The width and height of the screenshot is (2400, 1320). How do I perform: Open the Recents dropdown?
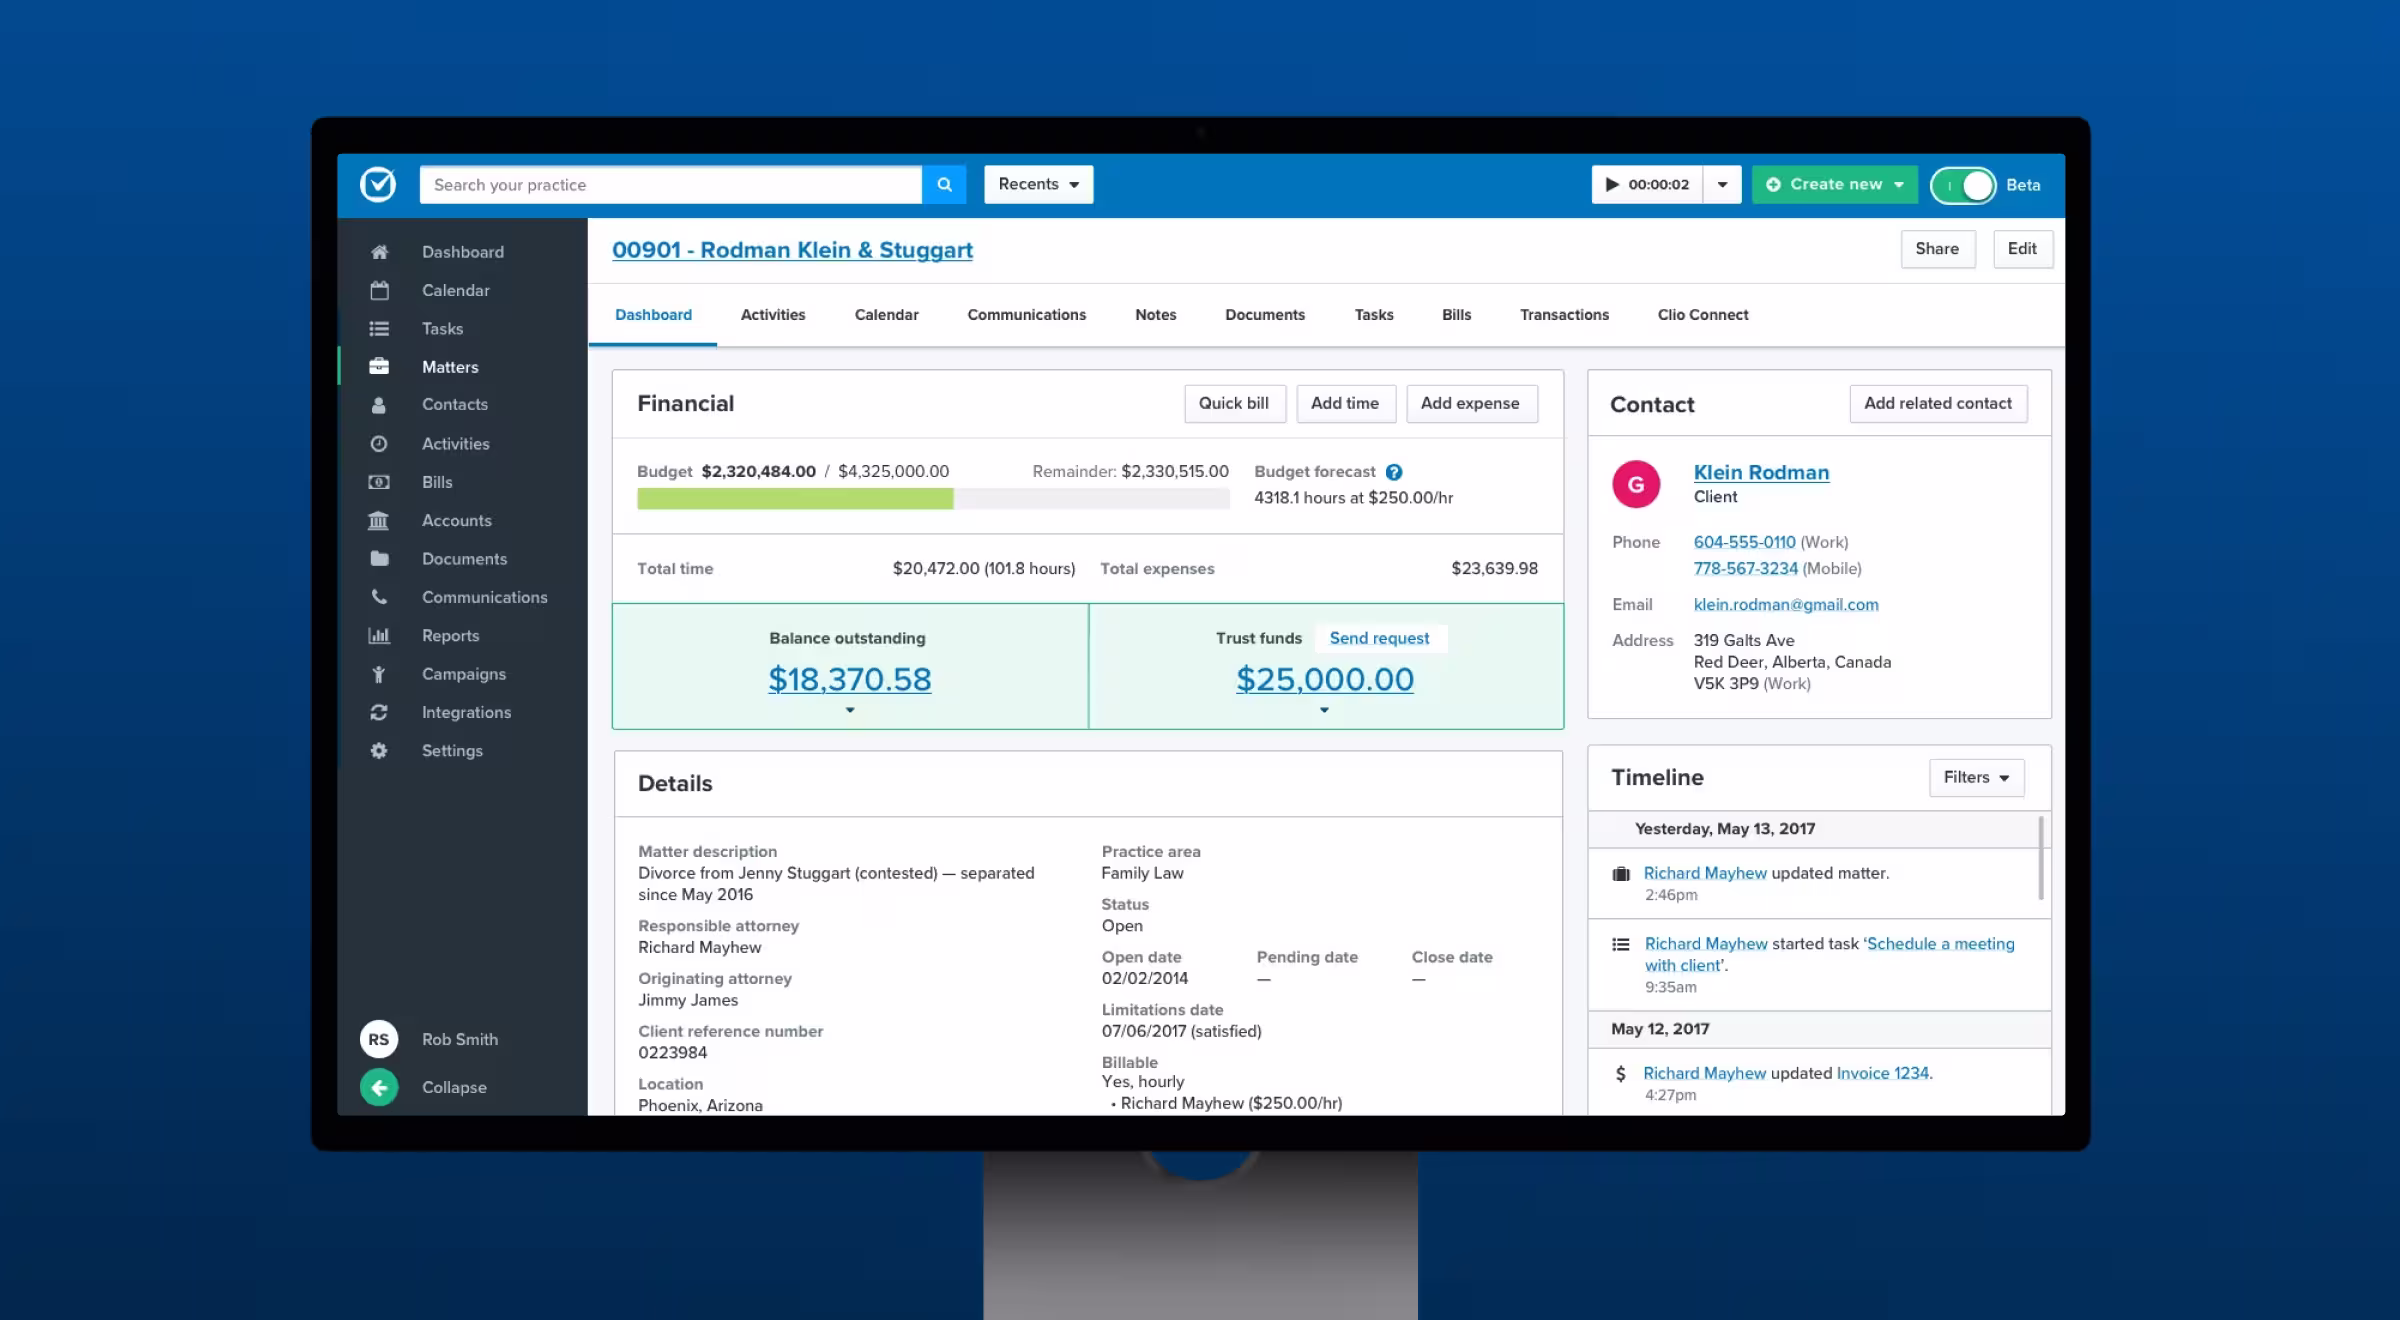[x=1038, y=184]
